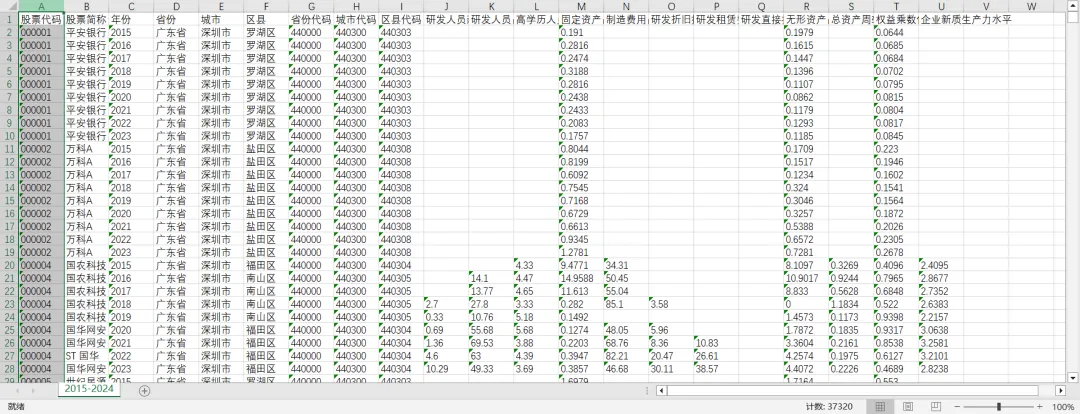Click the zoom in plus button
The image size is (1080, 414).
(1041, 407)
